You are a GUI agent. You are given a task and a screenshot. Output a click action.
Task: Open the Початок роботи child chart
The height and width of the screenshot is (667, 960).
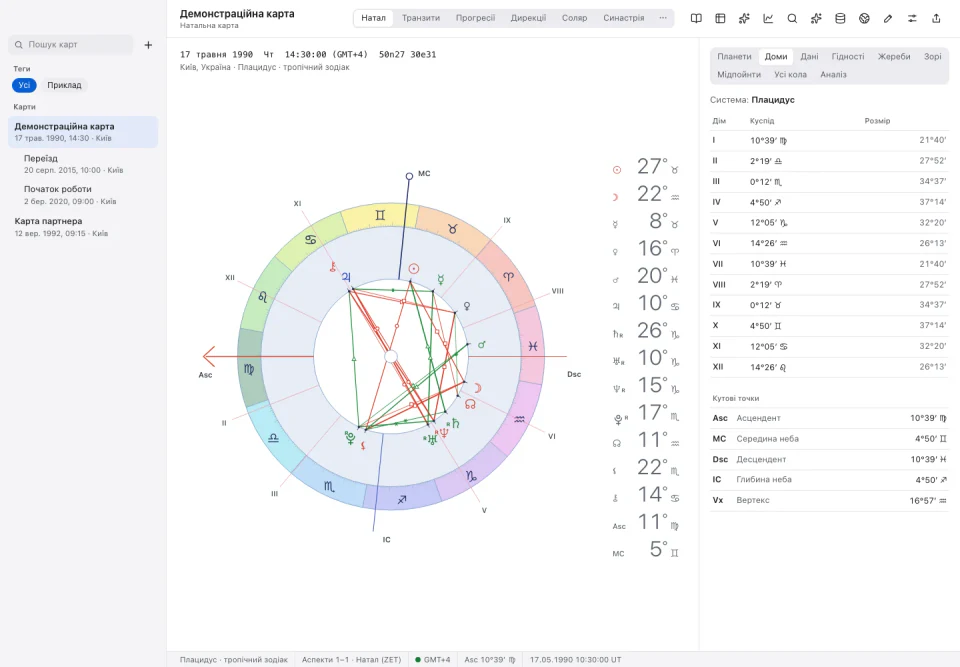pyautogui.click(x=83, y=195)
